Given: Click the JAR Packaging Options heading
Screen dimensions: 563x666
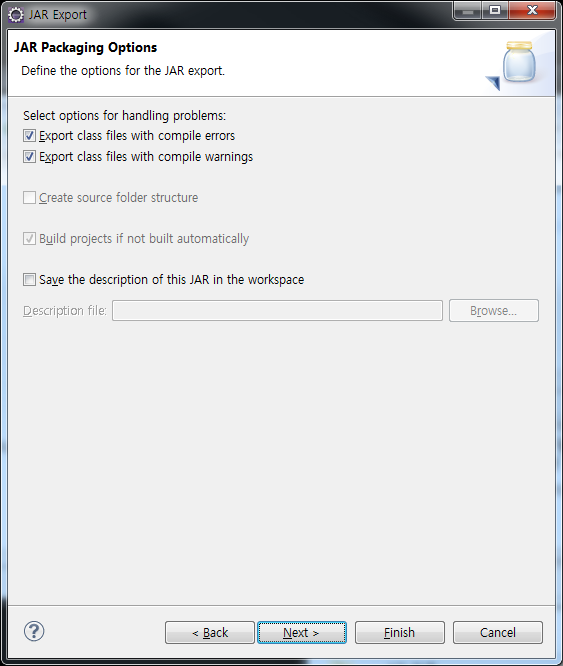Looking at the screenshot, I should (x=85, y=47).
